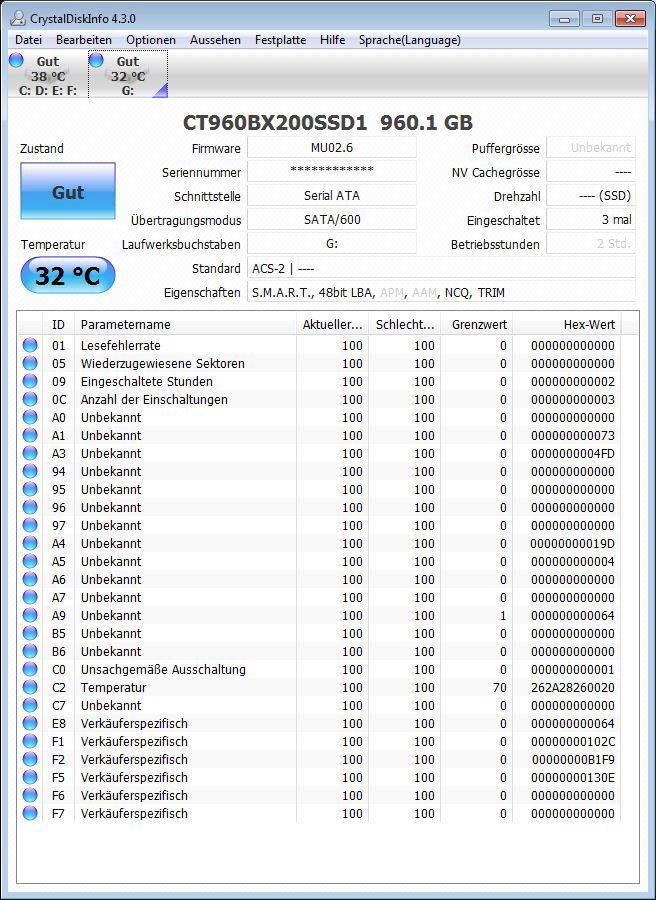The height and width of the screenshot is (900, 656).
Task: Click the status orb in row A9
Action: [x=30, y=615]
